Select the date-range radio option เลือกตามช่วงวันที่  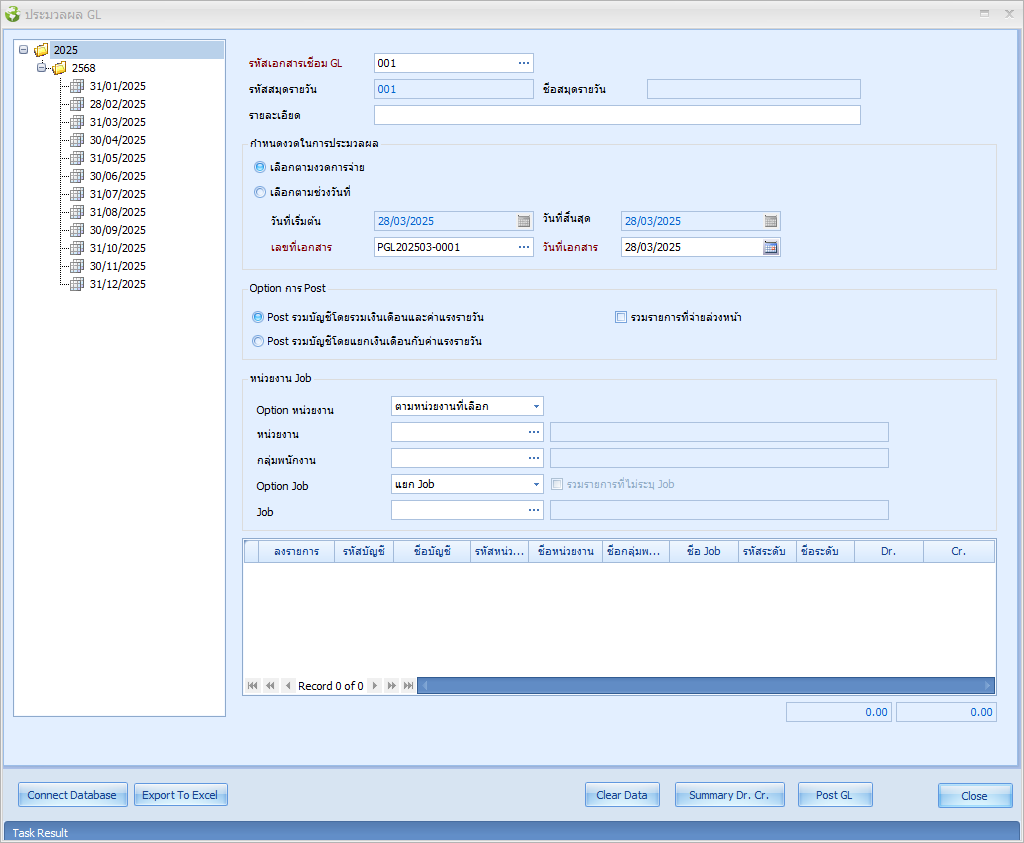pyautogui.click(x=260, y=192)
